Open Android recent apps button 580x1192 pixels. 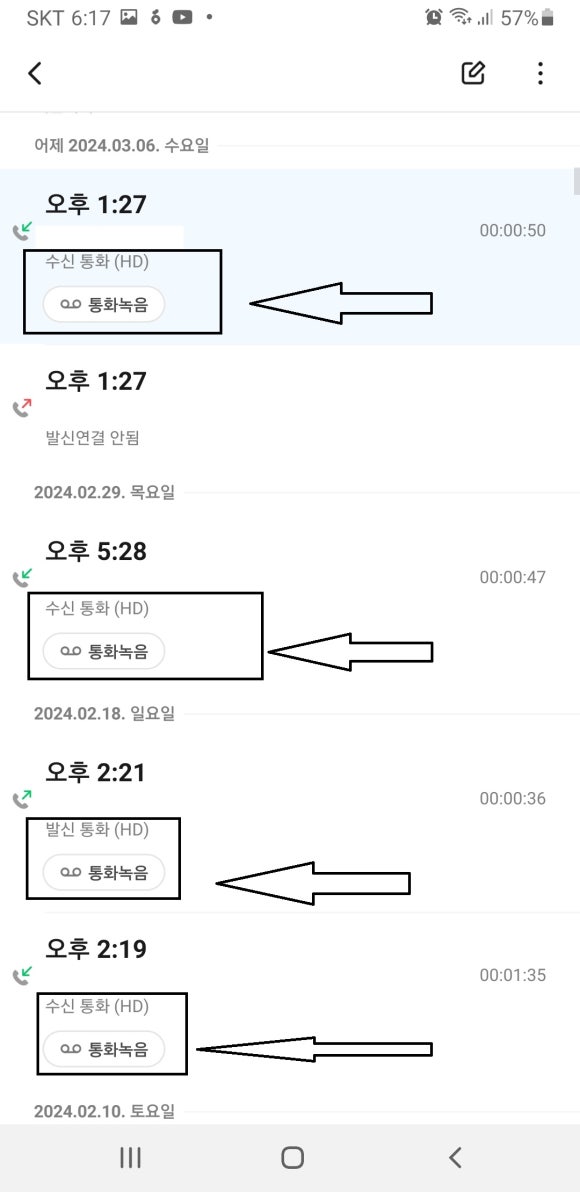coord(130,1157)
